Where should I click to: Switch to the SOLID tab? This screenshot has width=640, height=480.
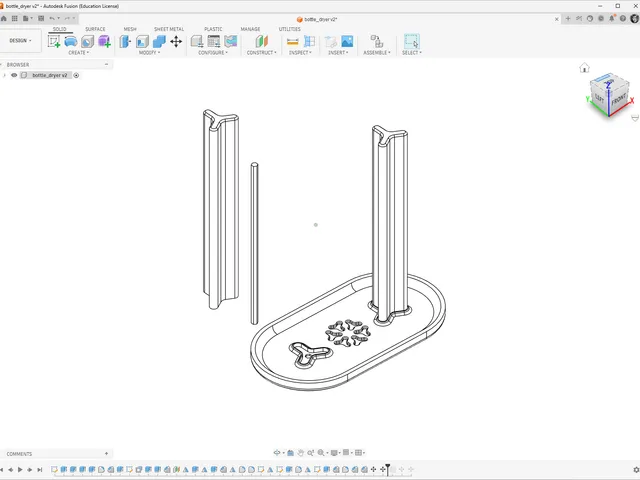(x=60, y=29)
